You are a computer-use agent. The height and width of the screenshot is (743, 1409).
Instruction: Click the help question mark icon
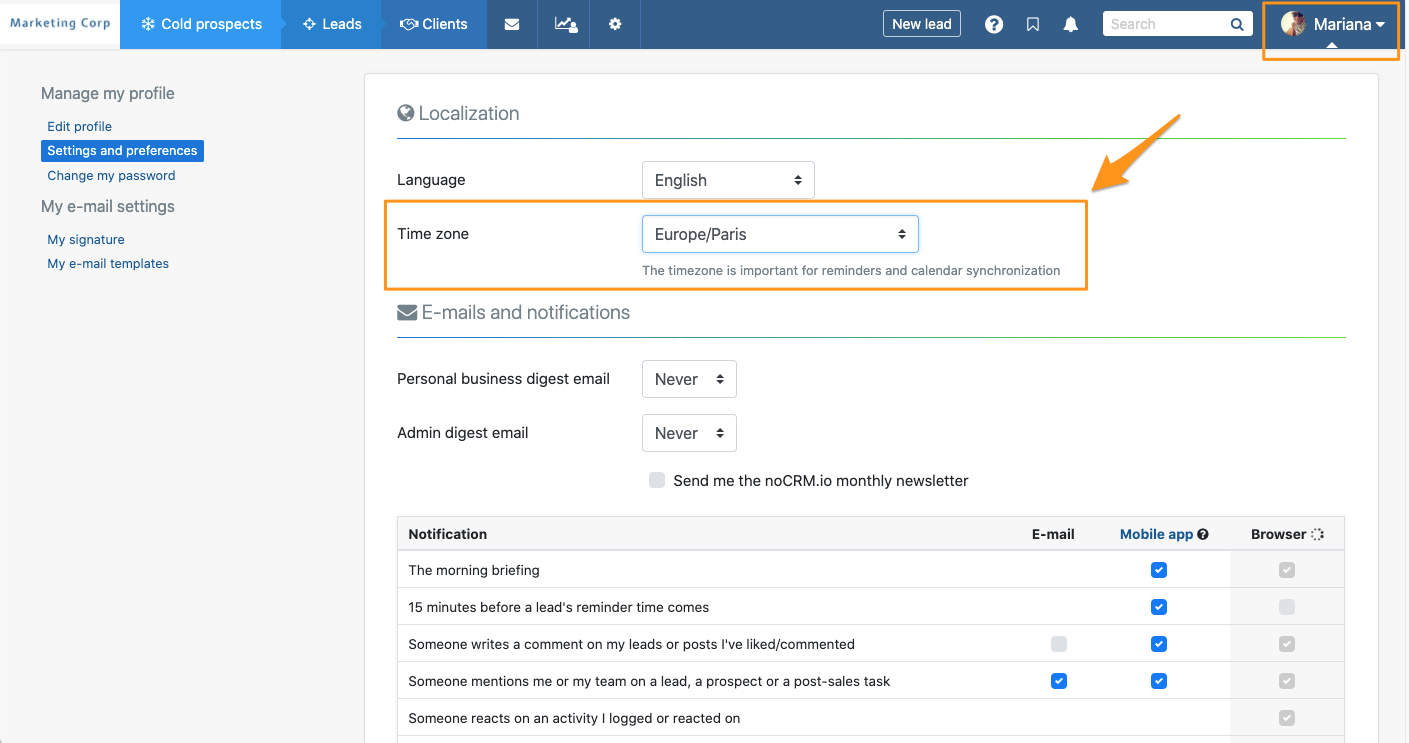tap(994, 24)
